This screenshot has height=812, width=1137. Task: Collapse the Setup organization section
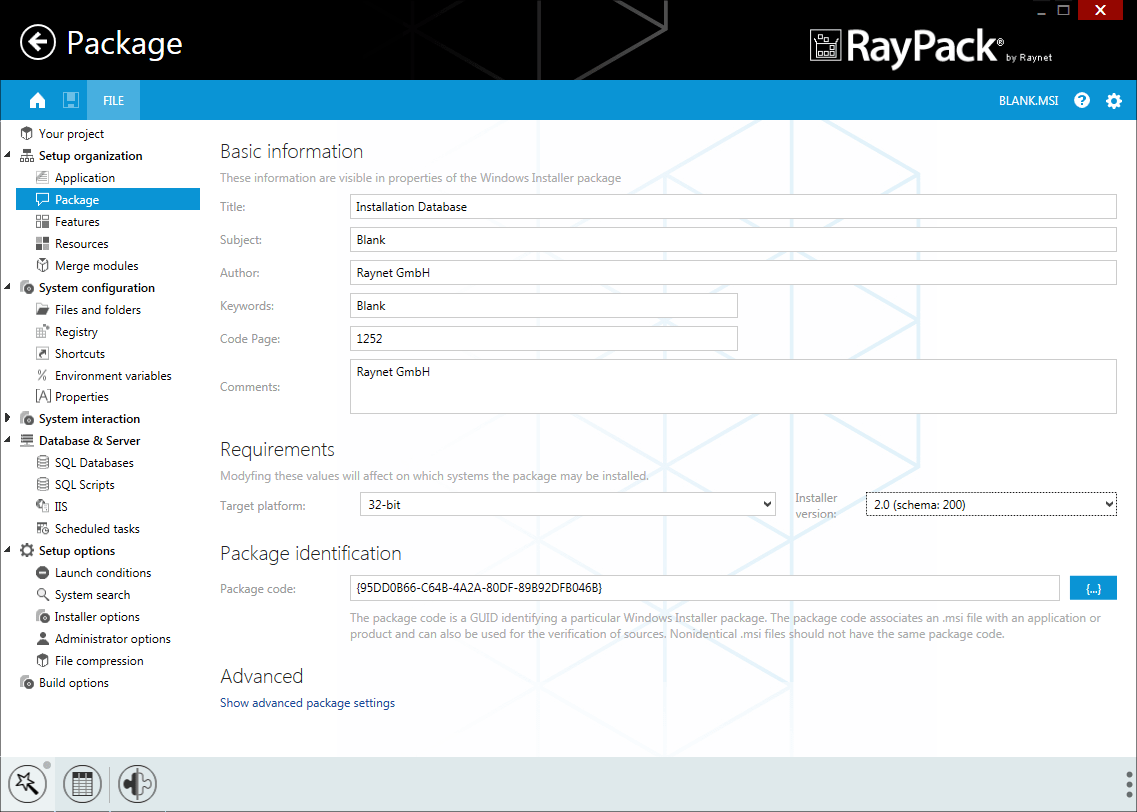8,155
